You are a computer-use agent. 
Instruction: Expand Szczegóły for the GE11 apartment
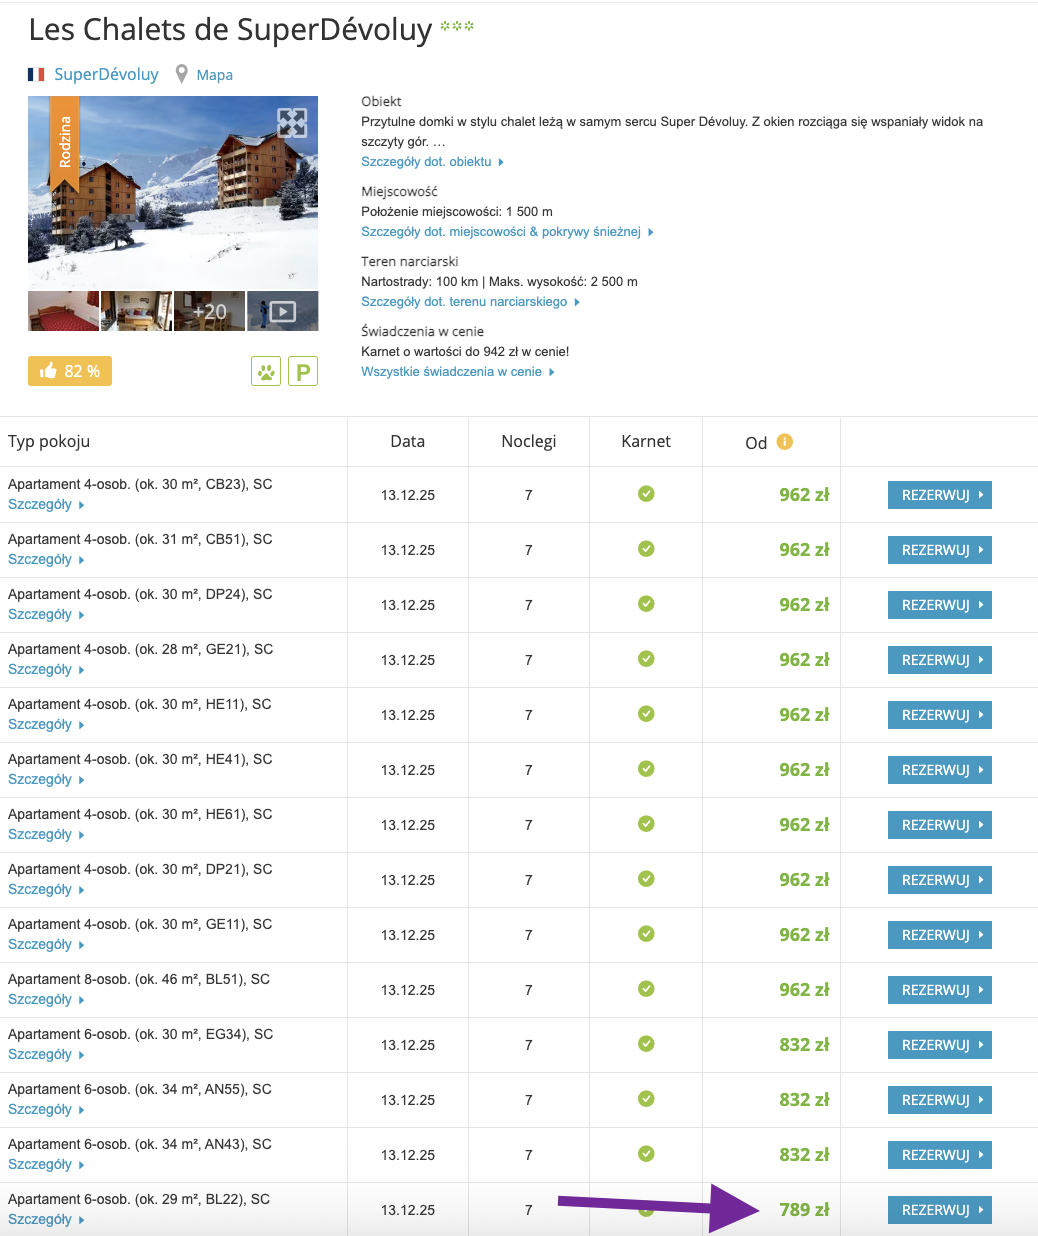click(x=46, y=945)
